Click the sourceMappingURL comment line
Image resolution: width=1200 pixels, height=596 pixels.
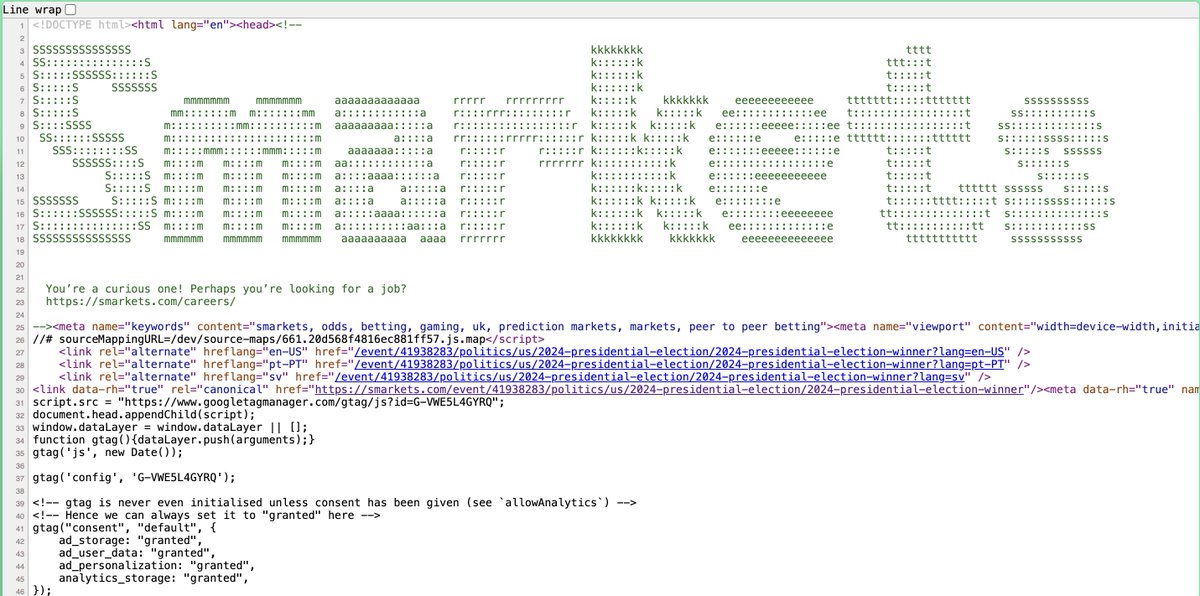[289, 338]
